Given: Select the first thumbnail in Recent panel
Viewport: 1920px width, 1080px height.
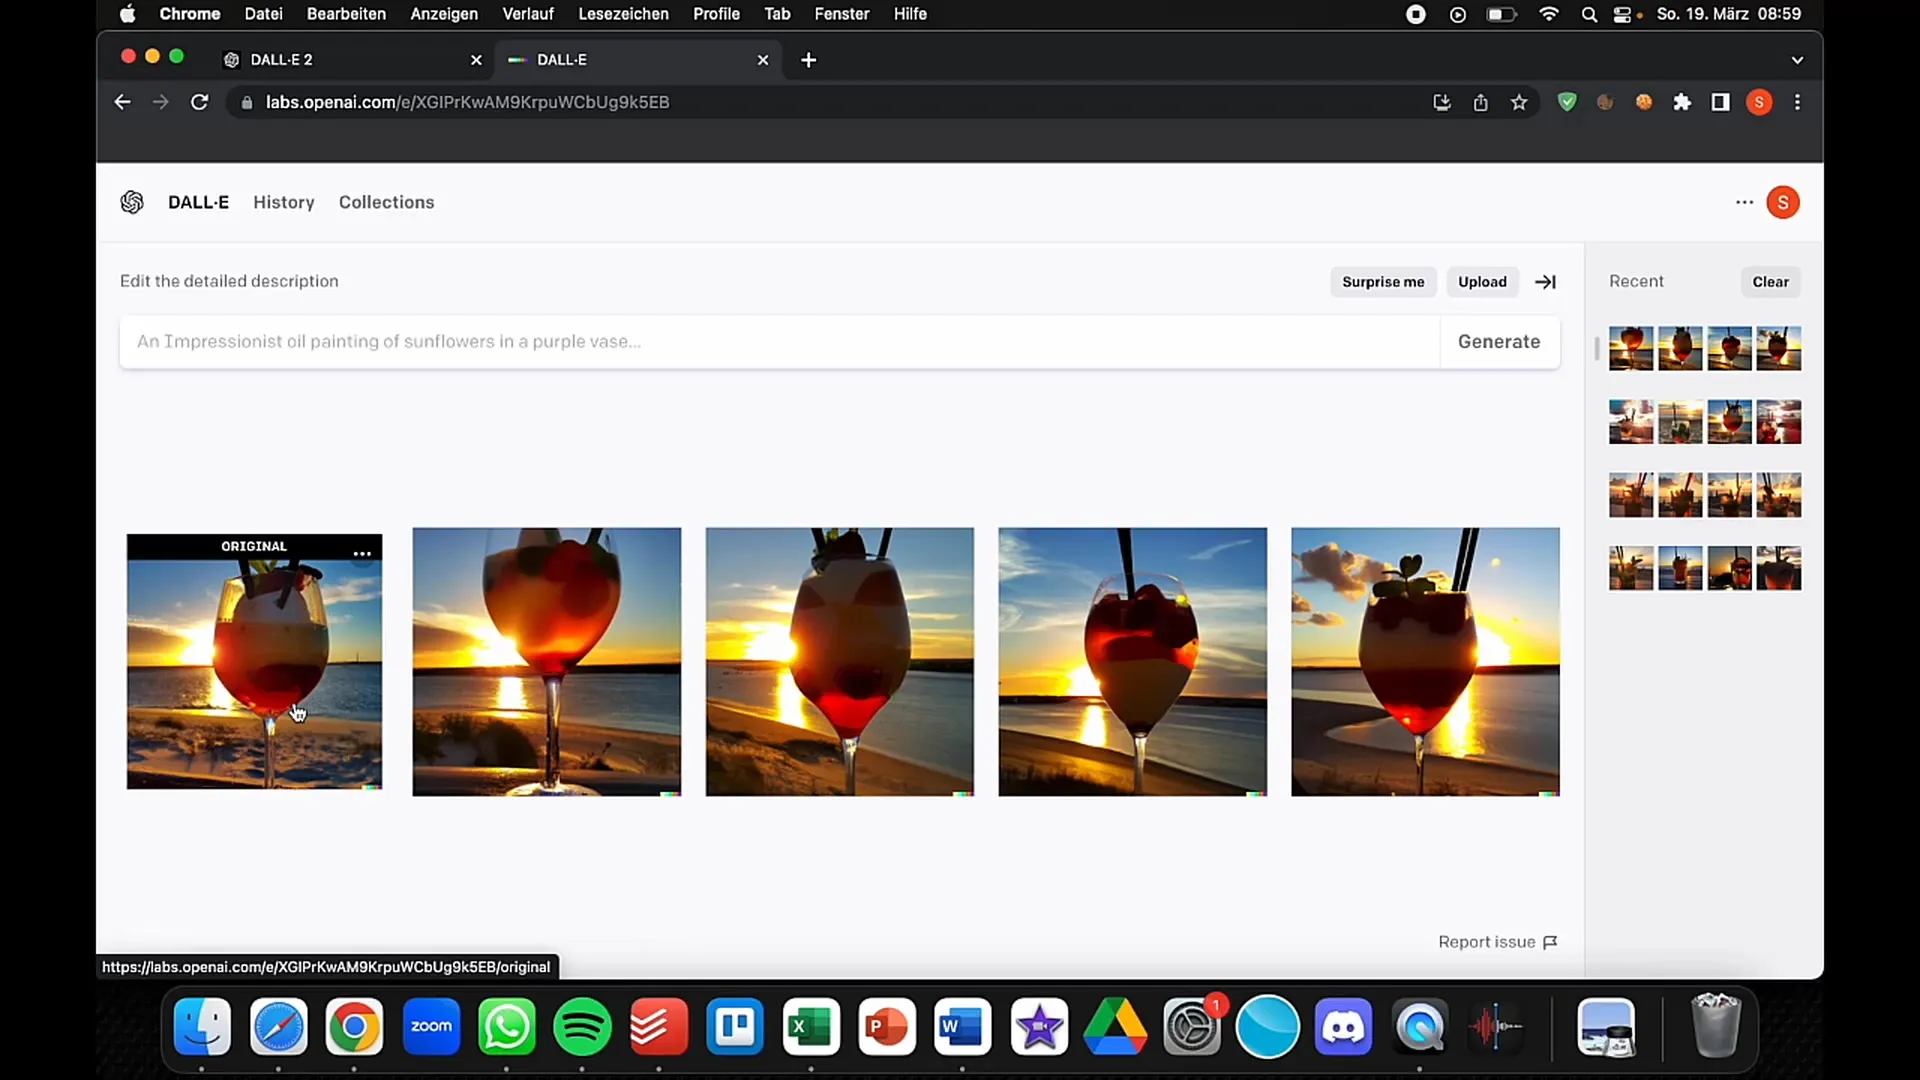Looking at the screenshot, I should click(1631, 347).
